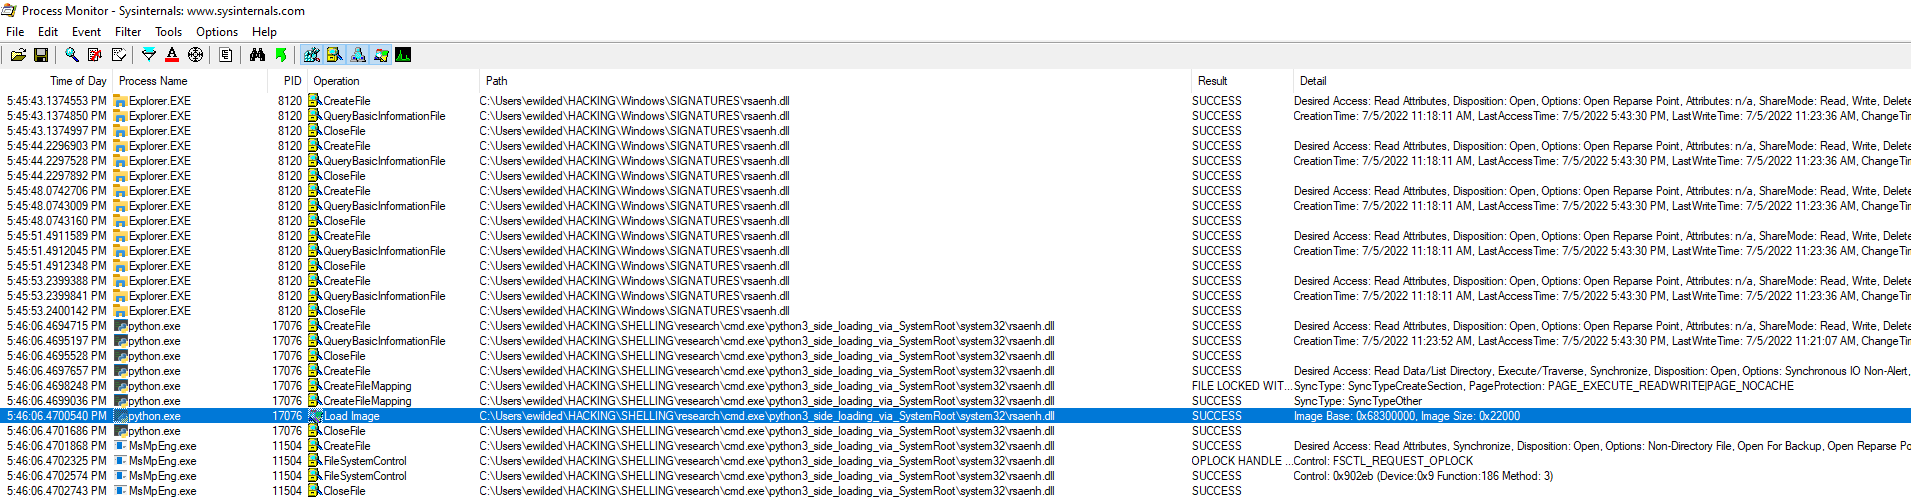Open the Edit menu
1911x499 pixels.
tap(47, 32)
